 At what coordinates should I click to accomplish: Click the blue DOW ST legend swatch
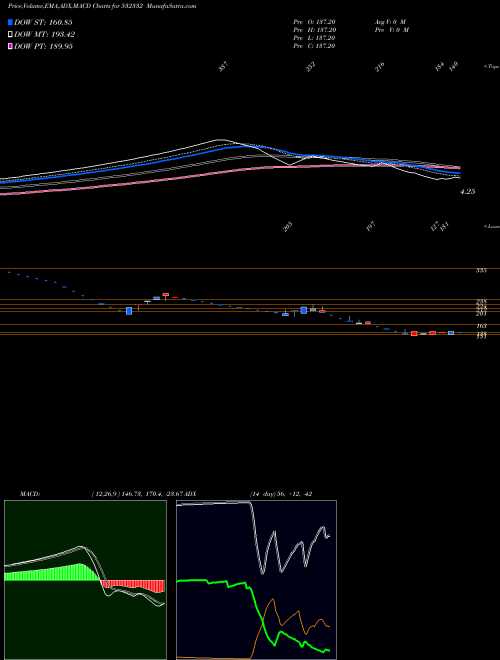pyautogui.click(x=10, y=22)
